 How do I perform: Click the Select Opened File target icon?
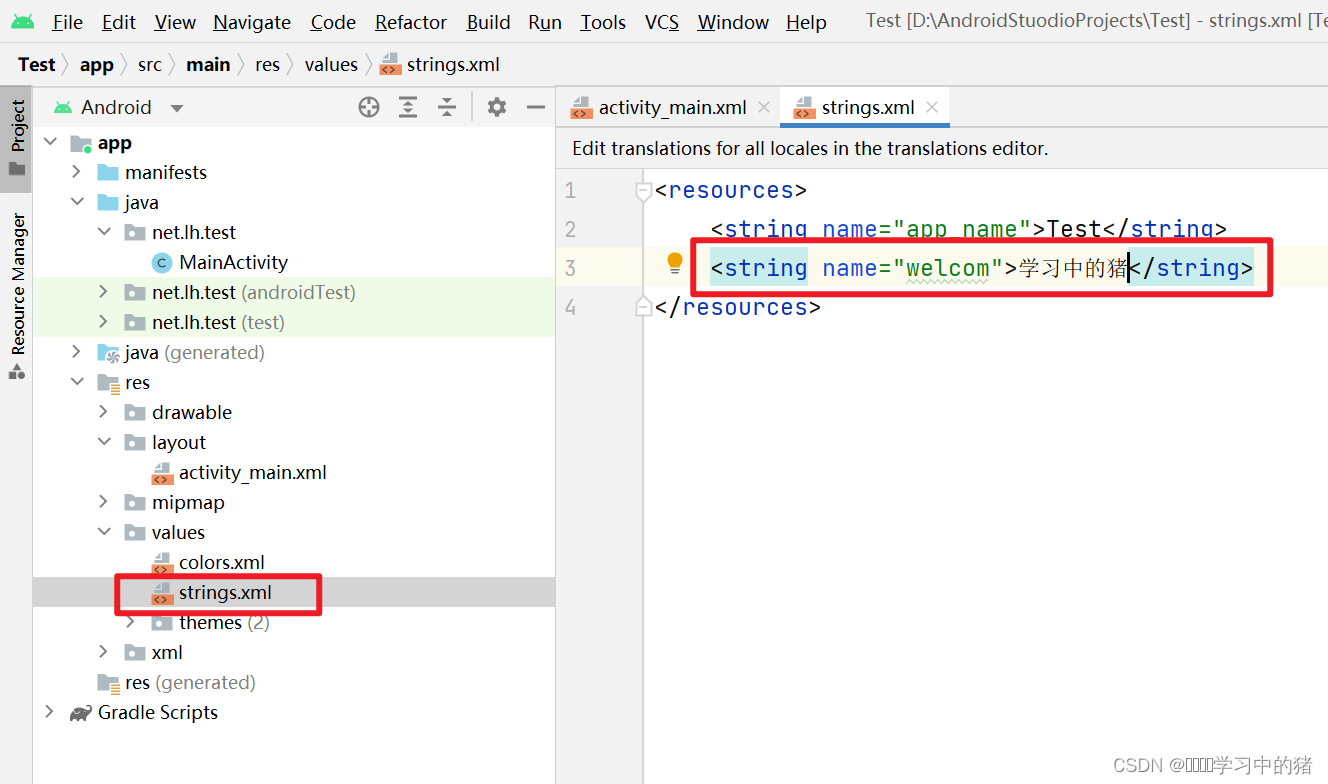click(369, 107)
